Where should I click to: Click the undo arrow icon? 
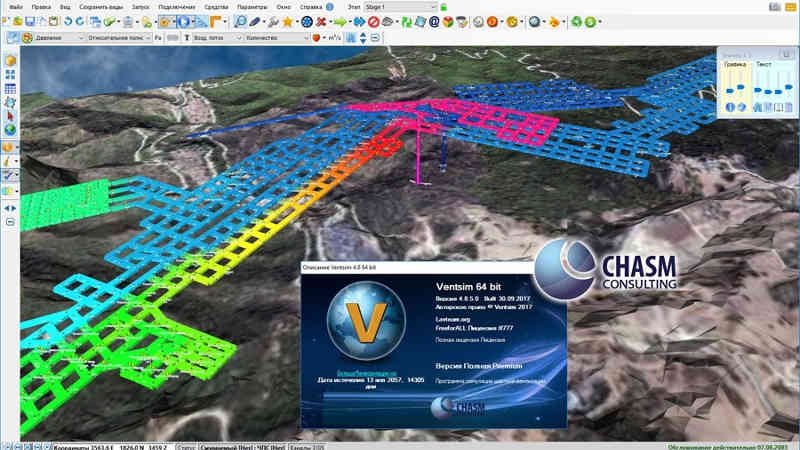(x=67, y=21)
